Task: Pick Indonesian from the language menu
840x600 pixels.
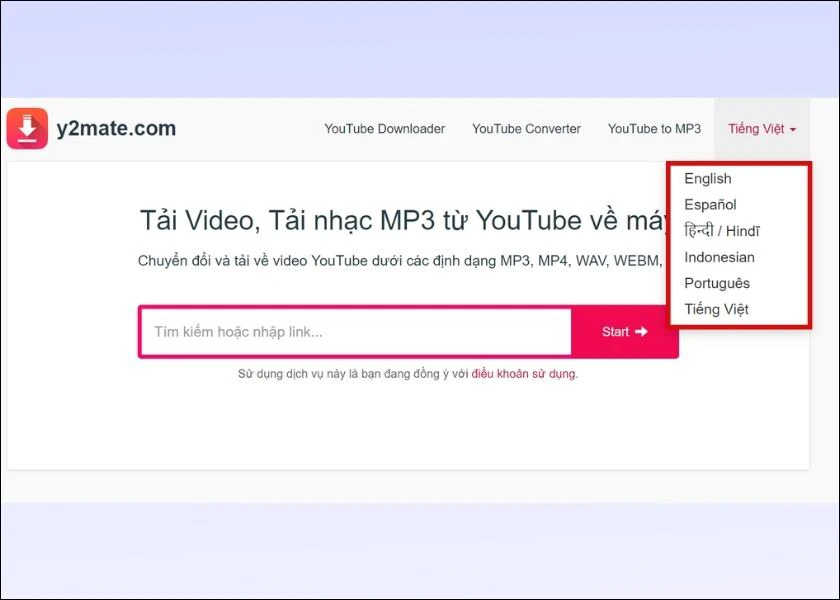Action: [x=719, y=257]
